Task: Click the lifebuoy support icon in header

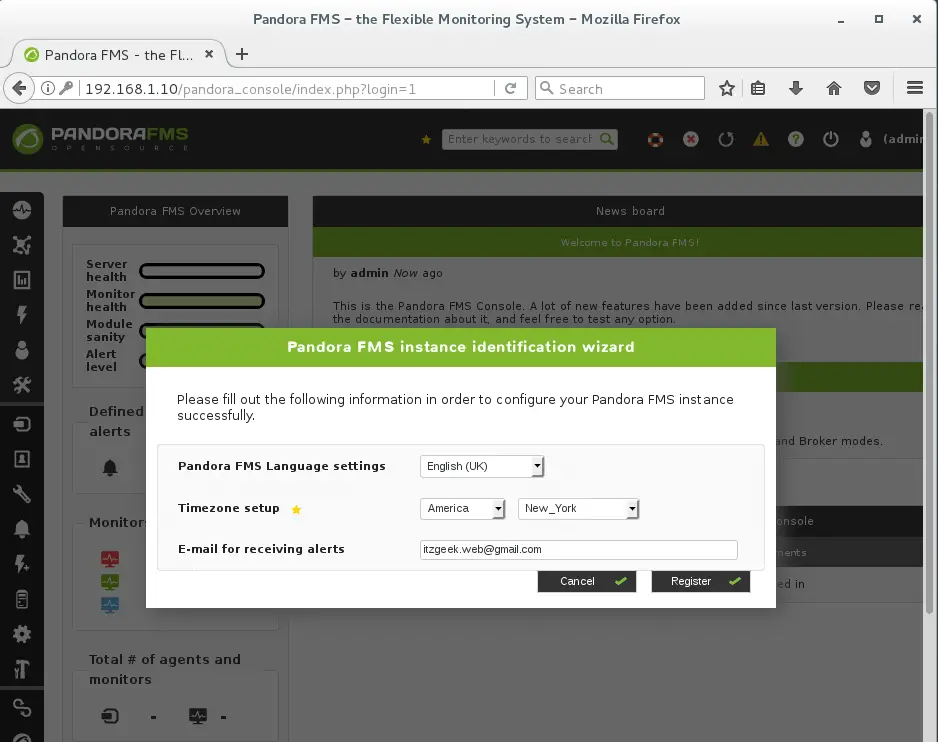Action: (x=655, y=139)
